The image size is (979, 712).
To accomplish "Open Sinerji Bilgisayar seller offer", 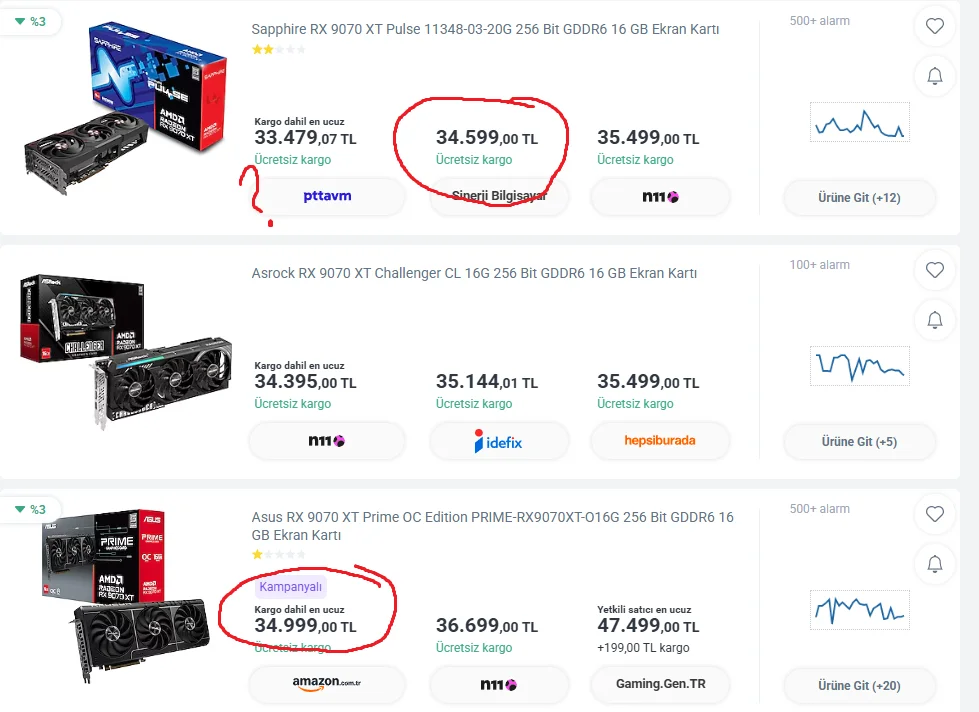I will (499, 196).
